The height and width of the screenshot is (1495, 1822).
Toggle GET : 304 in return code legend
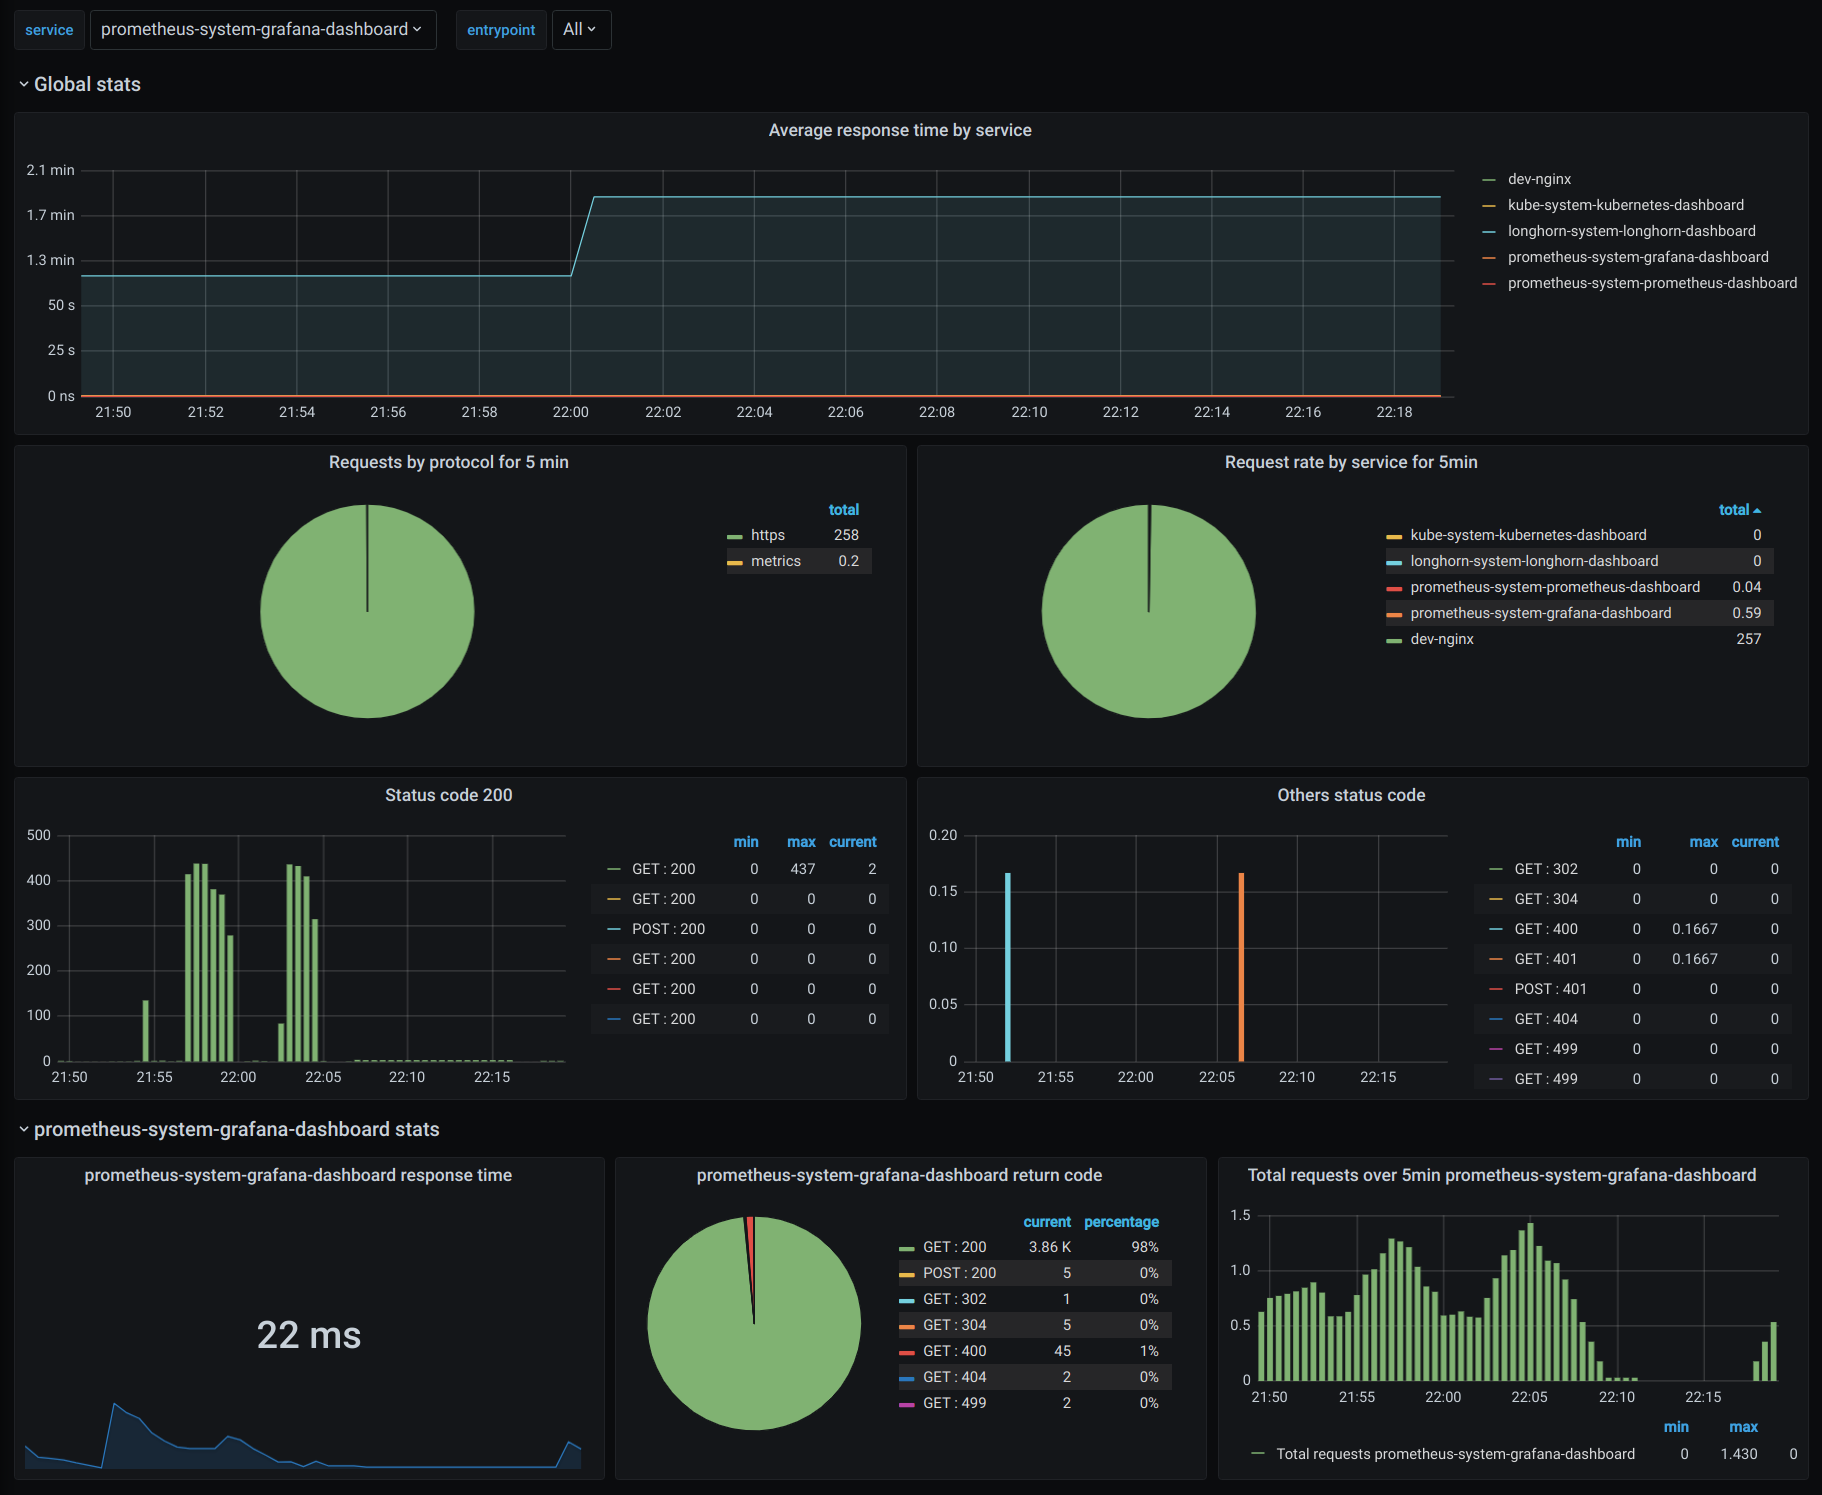pyautogui.click(x=954, y=1326)
